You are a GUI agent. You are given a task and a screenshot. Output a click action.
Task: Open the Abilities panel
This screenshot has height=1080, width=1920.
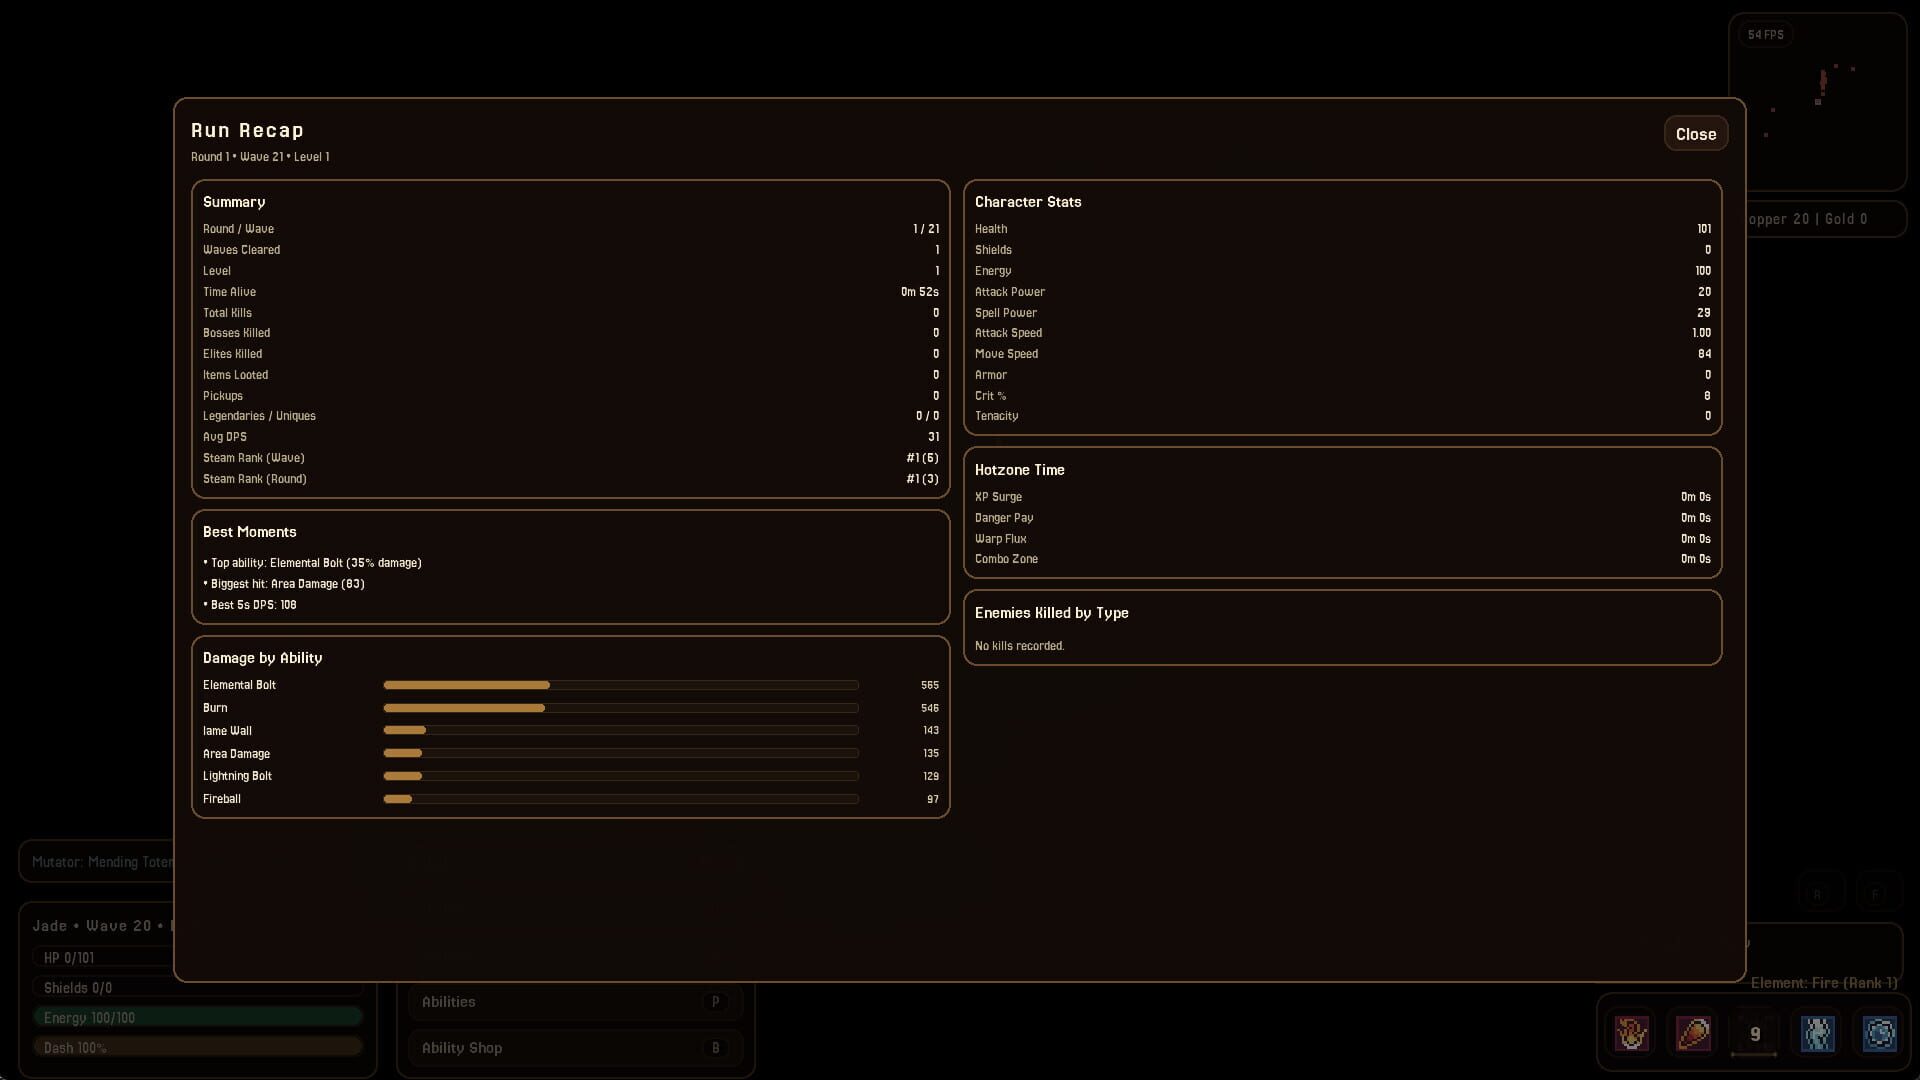click(575, 1001)
